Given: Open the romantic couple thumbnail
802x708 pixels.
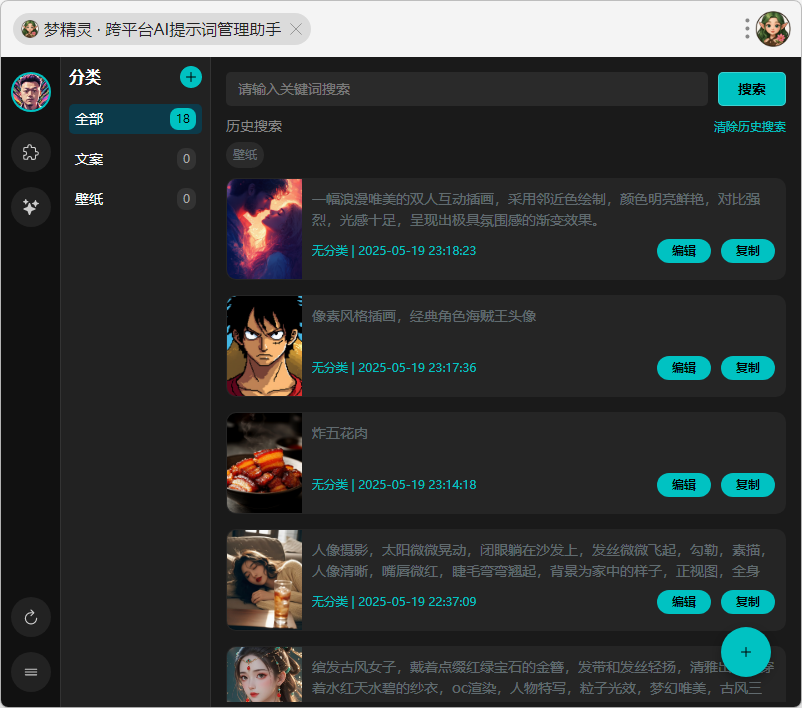Looking at the screenshot, I should 264,229.
